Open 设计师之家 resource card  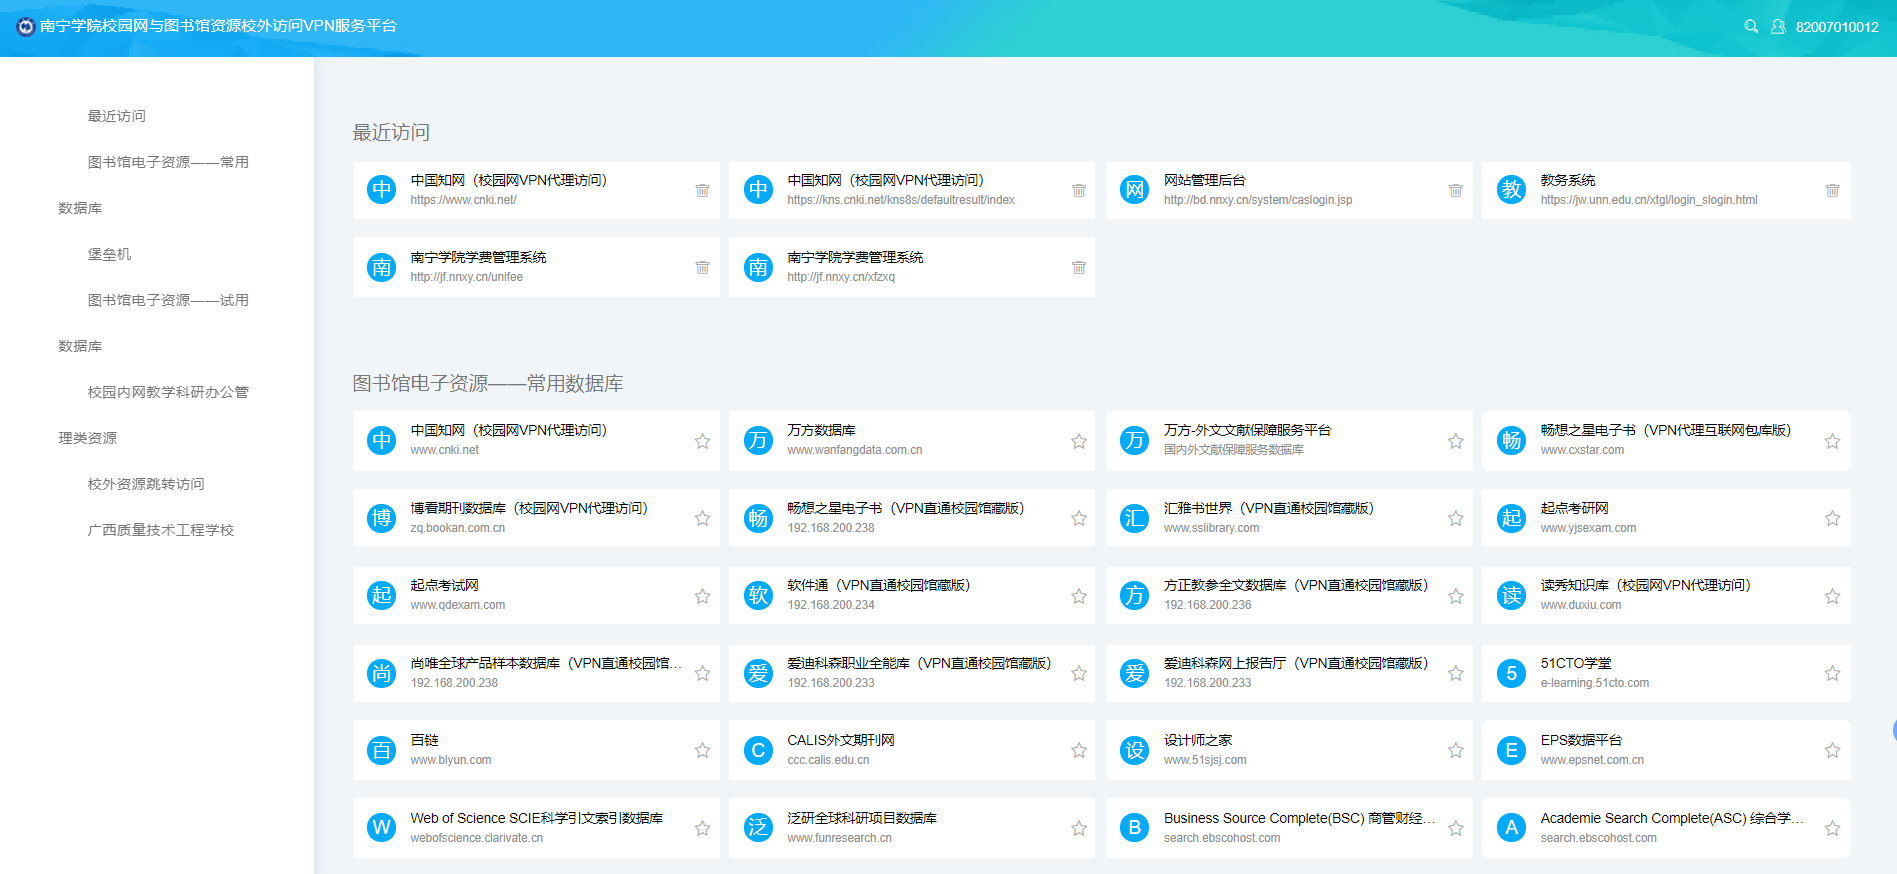[1198, 741]
